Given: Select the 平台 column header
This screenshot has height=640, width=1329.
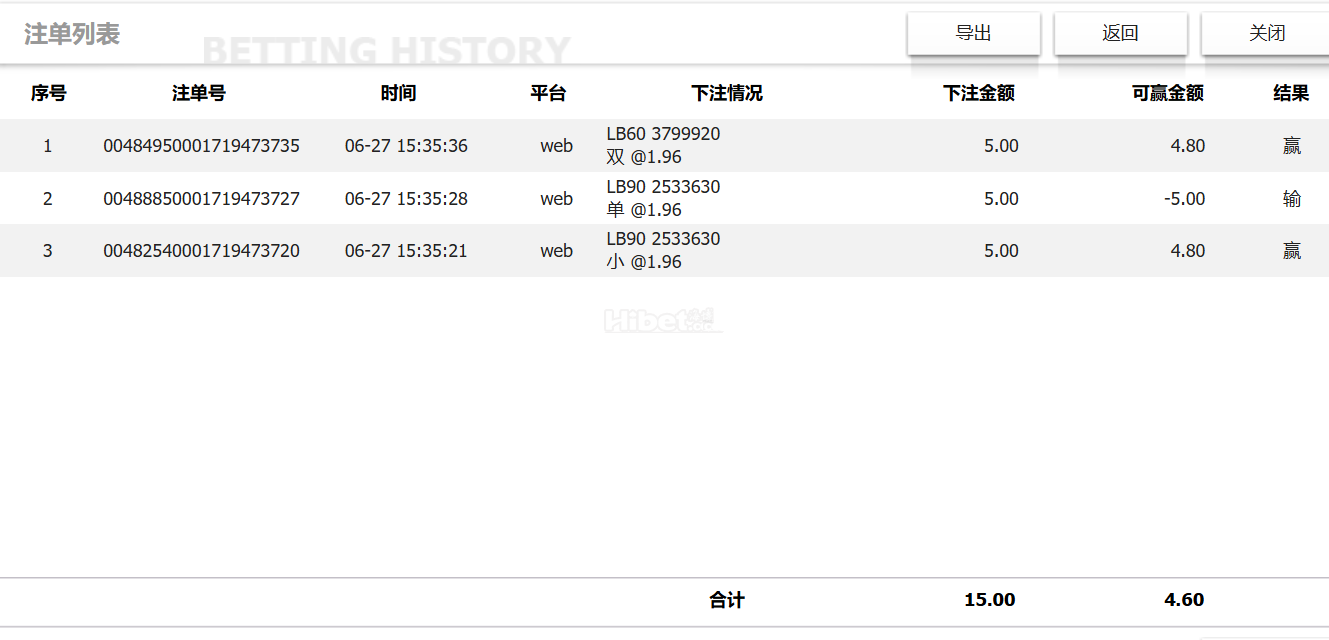Looking at the screenshot, I should 548,93.
